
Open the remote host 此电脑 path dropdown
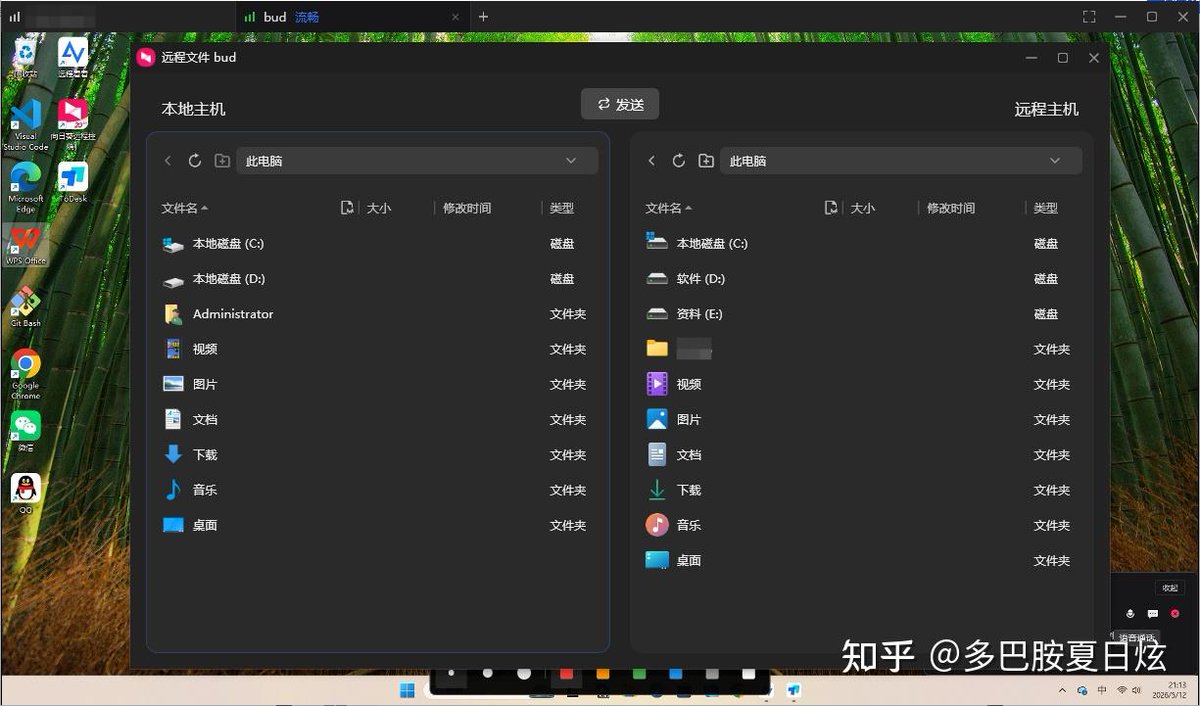tap(901, 161)
